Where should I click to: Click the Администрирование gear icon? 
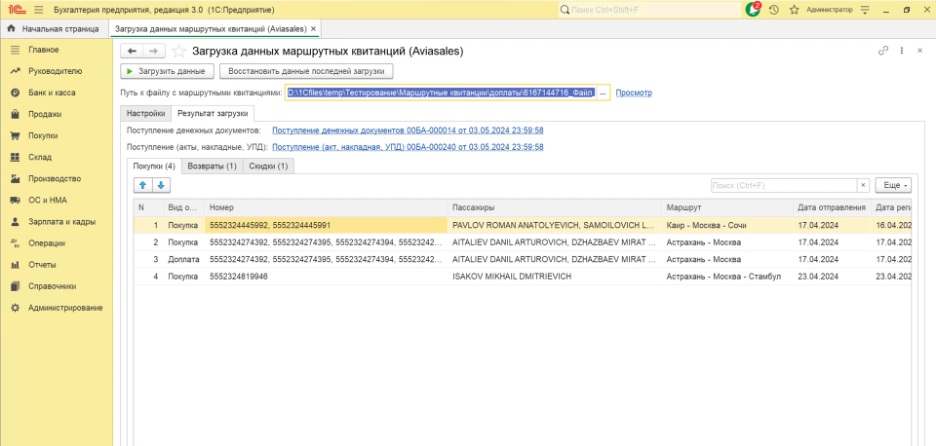[16, 307]
